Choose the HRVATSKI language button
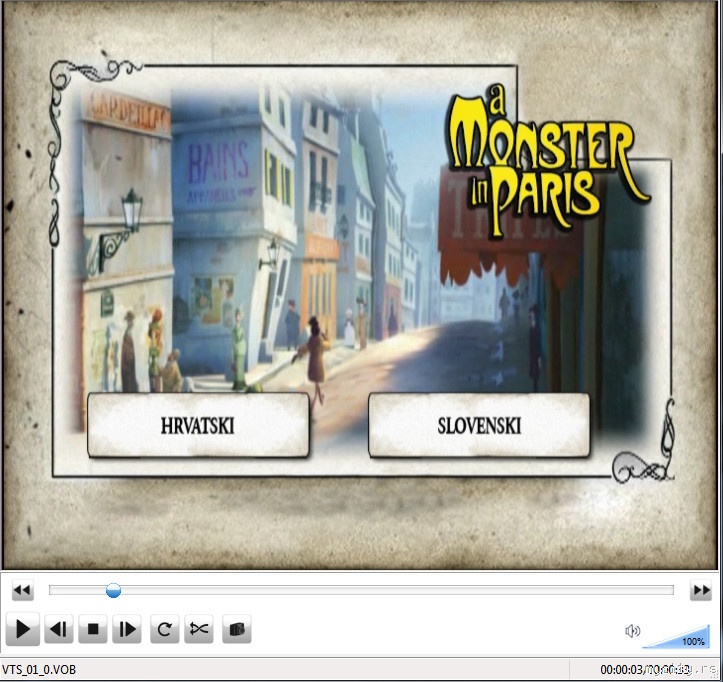723x682 pixels. pyautogui.click(x=198, y=426)
